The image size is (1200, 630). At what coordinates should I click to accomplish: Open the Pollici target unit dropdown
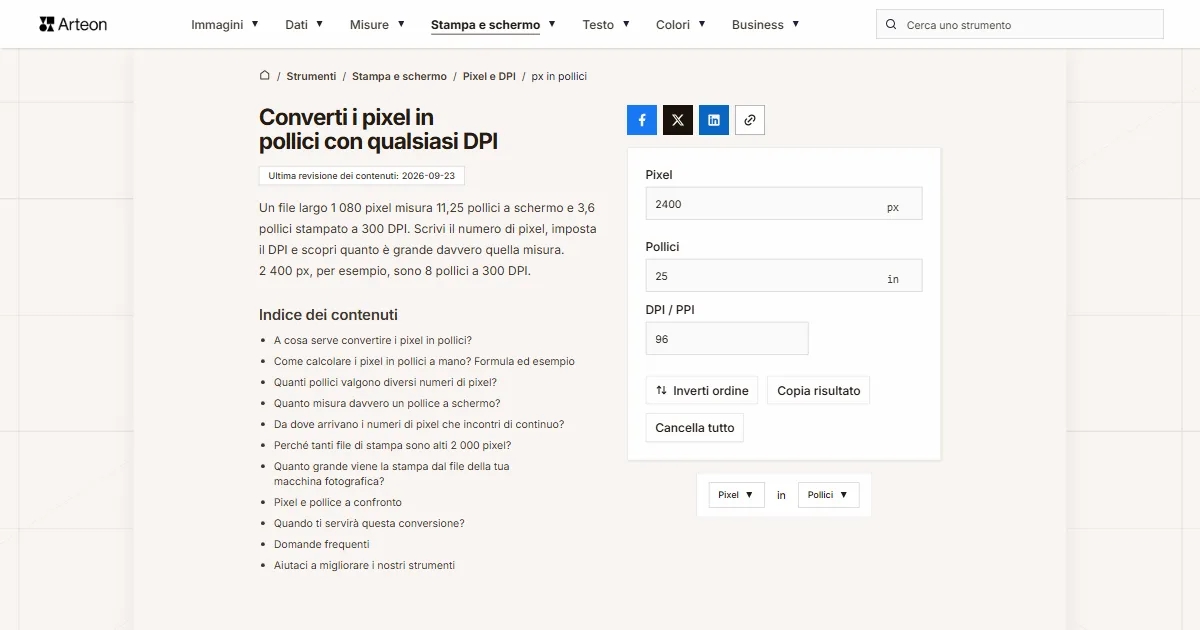tap(828, 495)
